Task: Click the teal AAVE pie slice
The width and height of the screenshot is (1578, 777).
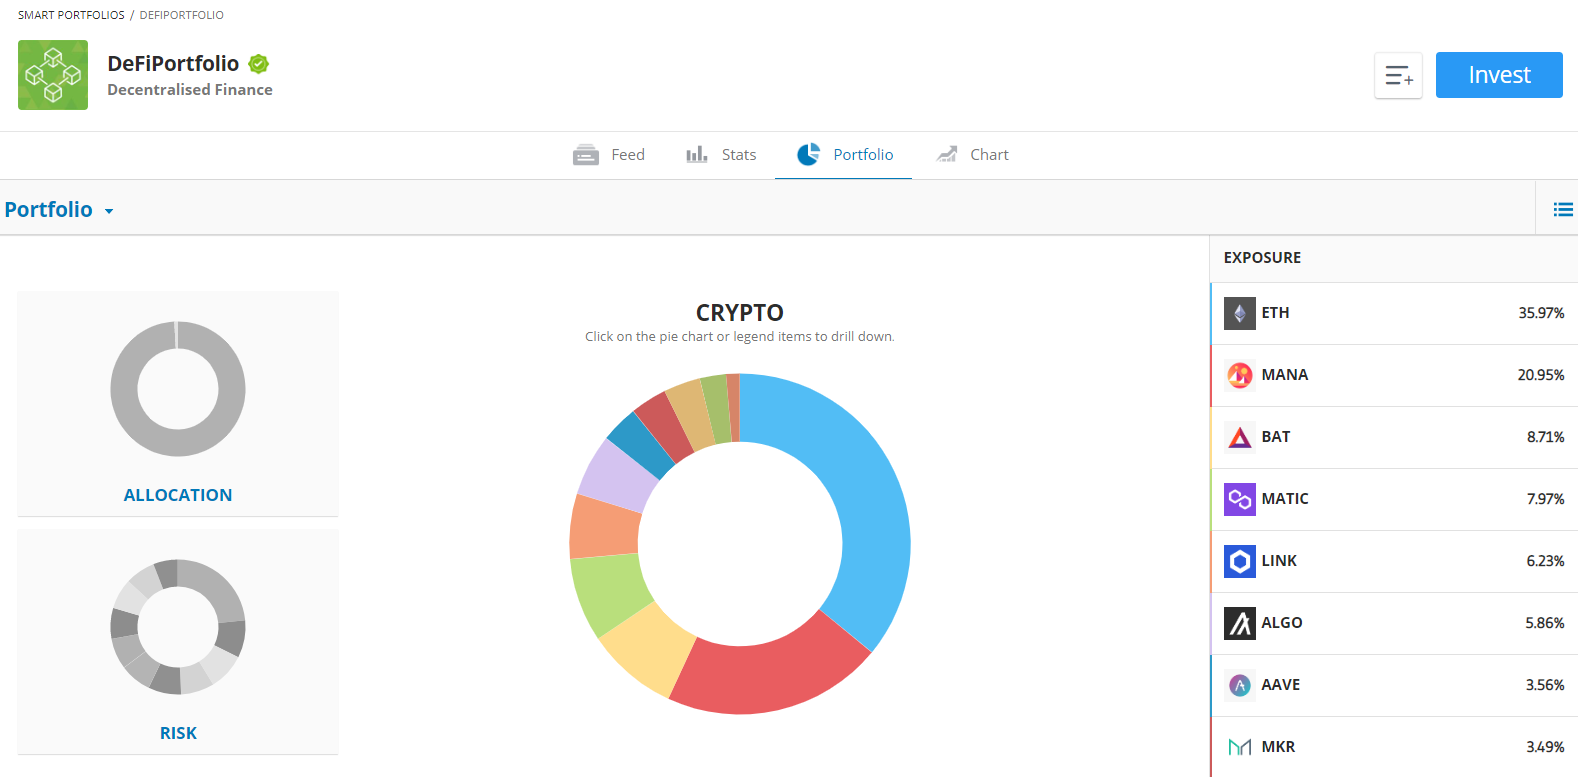Action: tap(640, 446)
